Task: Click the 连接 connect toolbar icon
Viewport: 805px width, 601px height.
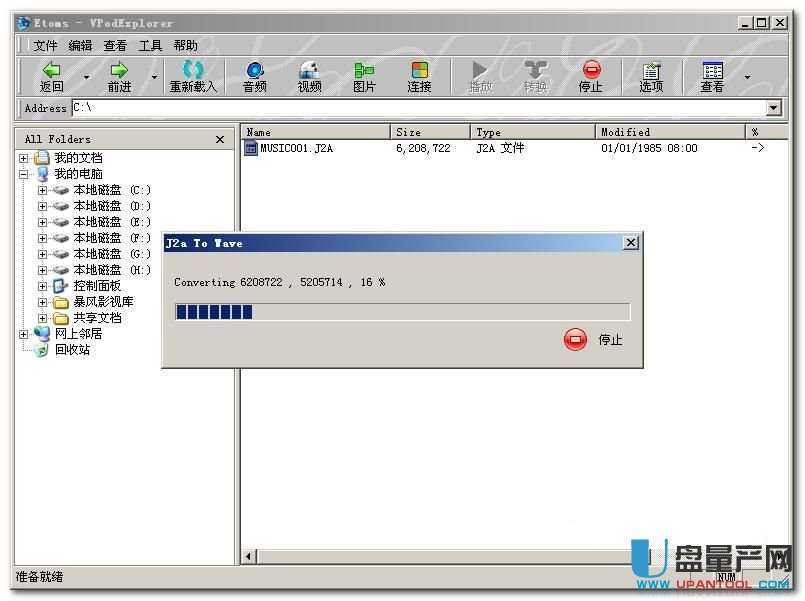Action: click(419, 71)
